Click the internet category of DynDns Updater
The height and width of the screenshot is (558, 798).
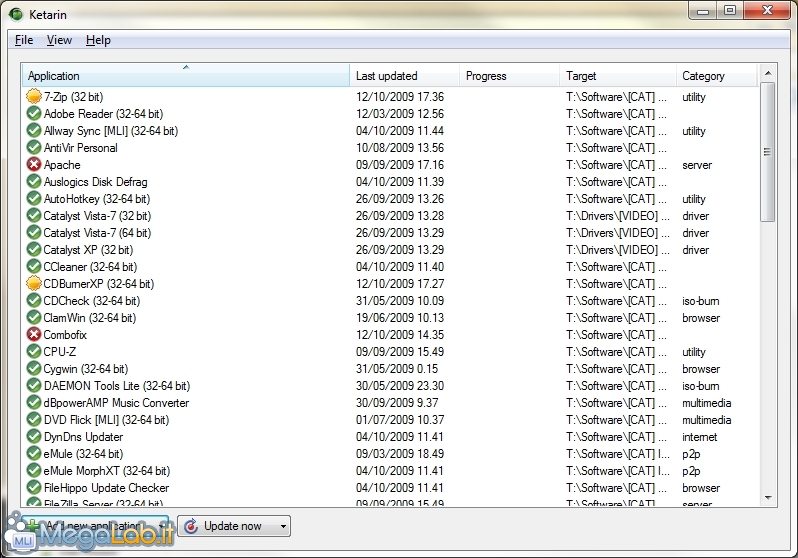(x=699, y=436)
